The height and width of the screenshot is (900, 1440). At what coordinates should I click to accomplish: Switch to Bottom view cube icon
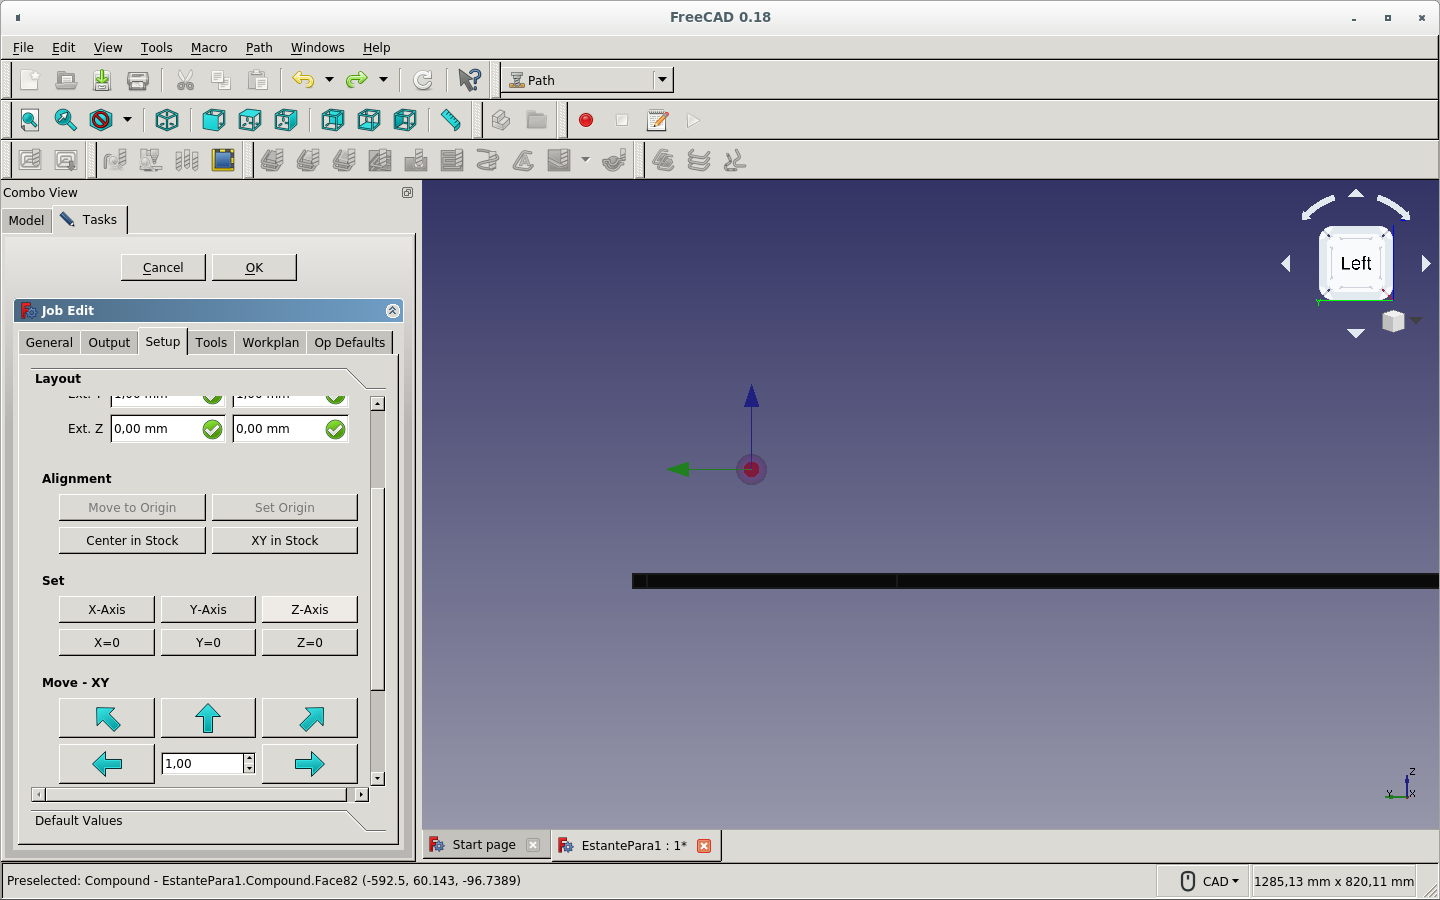pyautogui.click(x=369, y=120)
